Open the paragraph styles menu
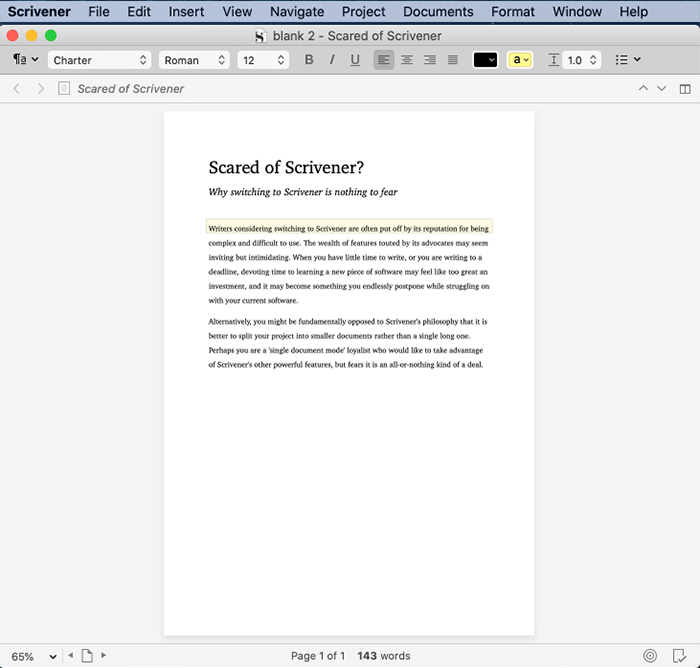 [x=25, y=59]
